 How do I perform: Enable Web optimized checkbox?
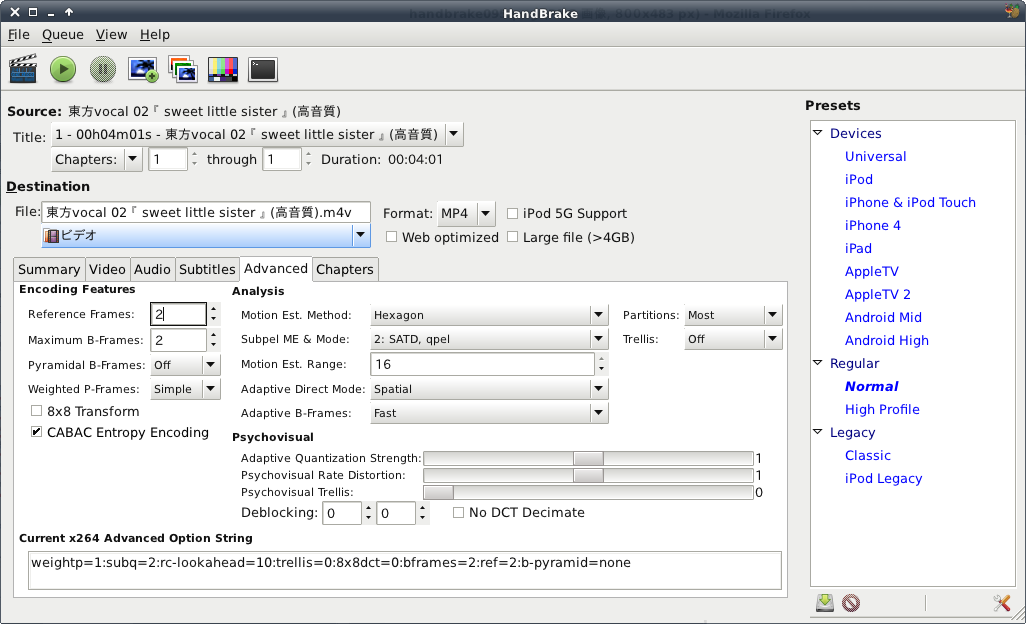(x=391, y=237)
